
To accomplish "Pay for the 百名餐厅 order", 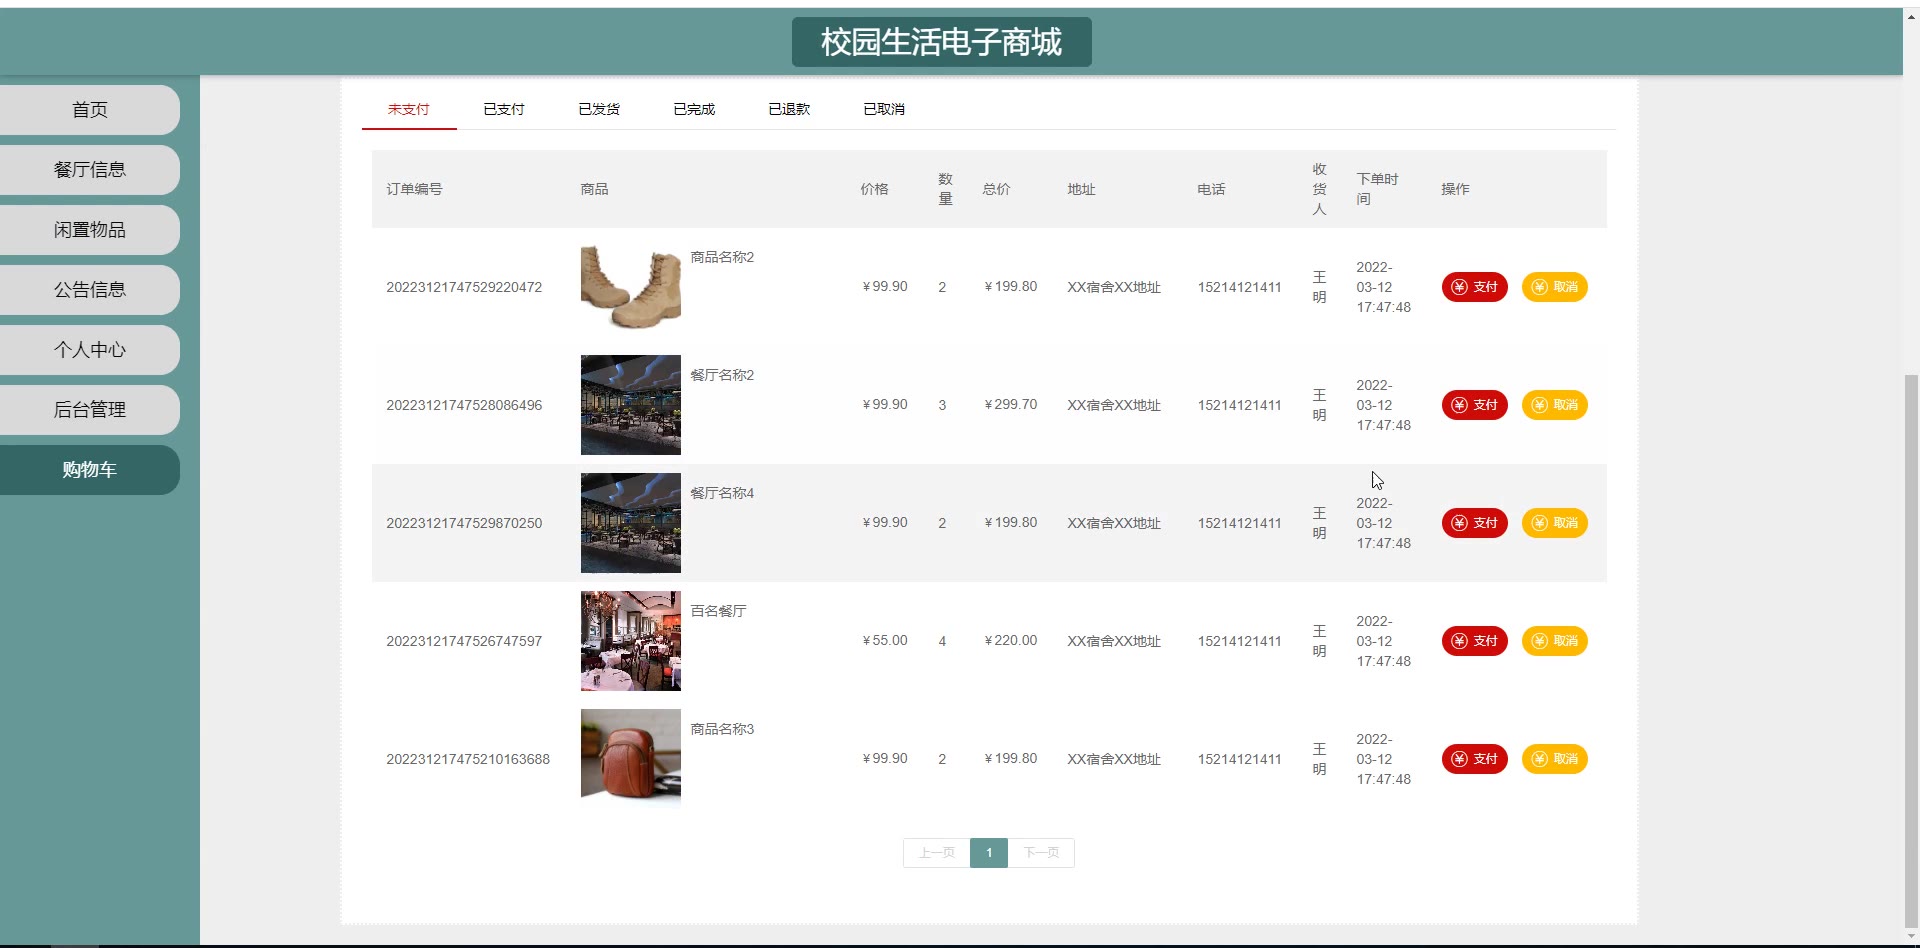I will [1474, 641].
